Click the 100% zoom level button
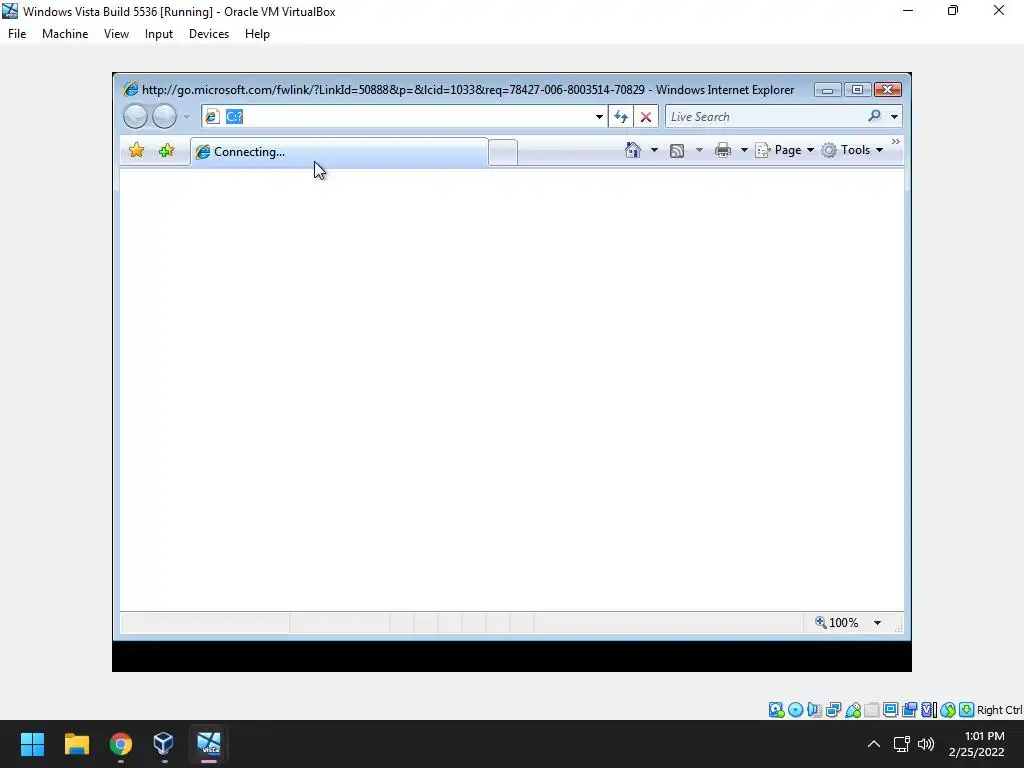The image size is (1024, 768). coord(837,622)
